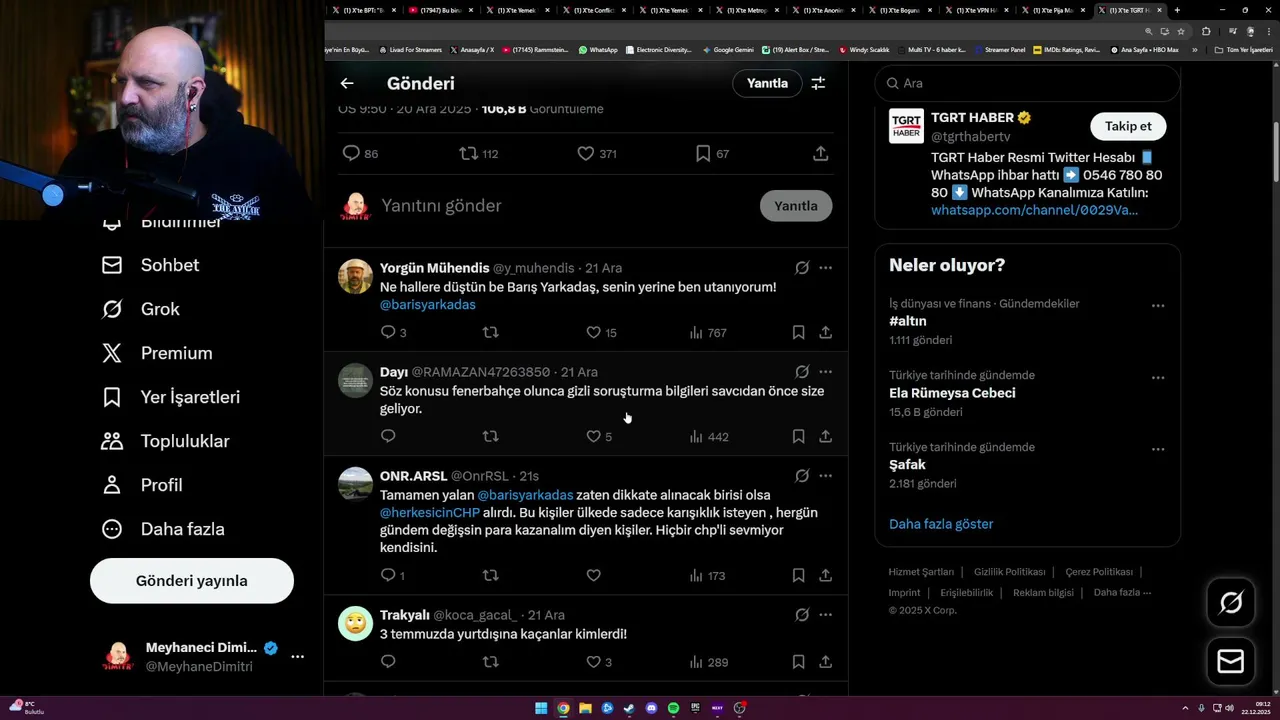The width and height of the screenshot is (1280, 720).
Task: Open more options on Trakyalı reply
Action: coord(825,615)
